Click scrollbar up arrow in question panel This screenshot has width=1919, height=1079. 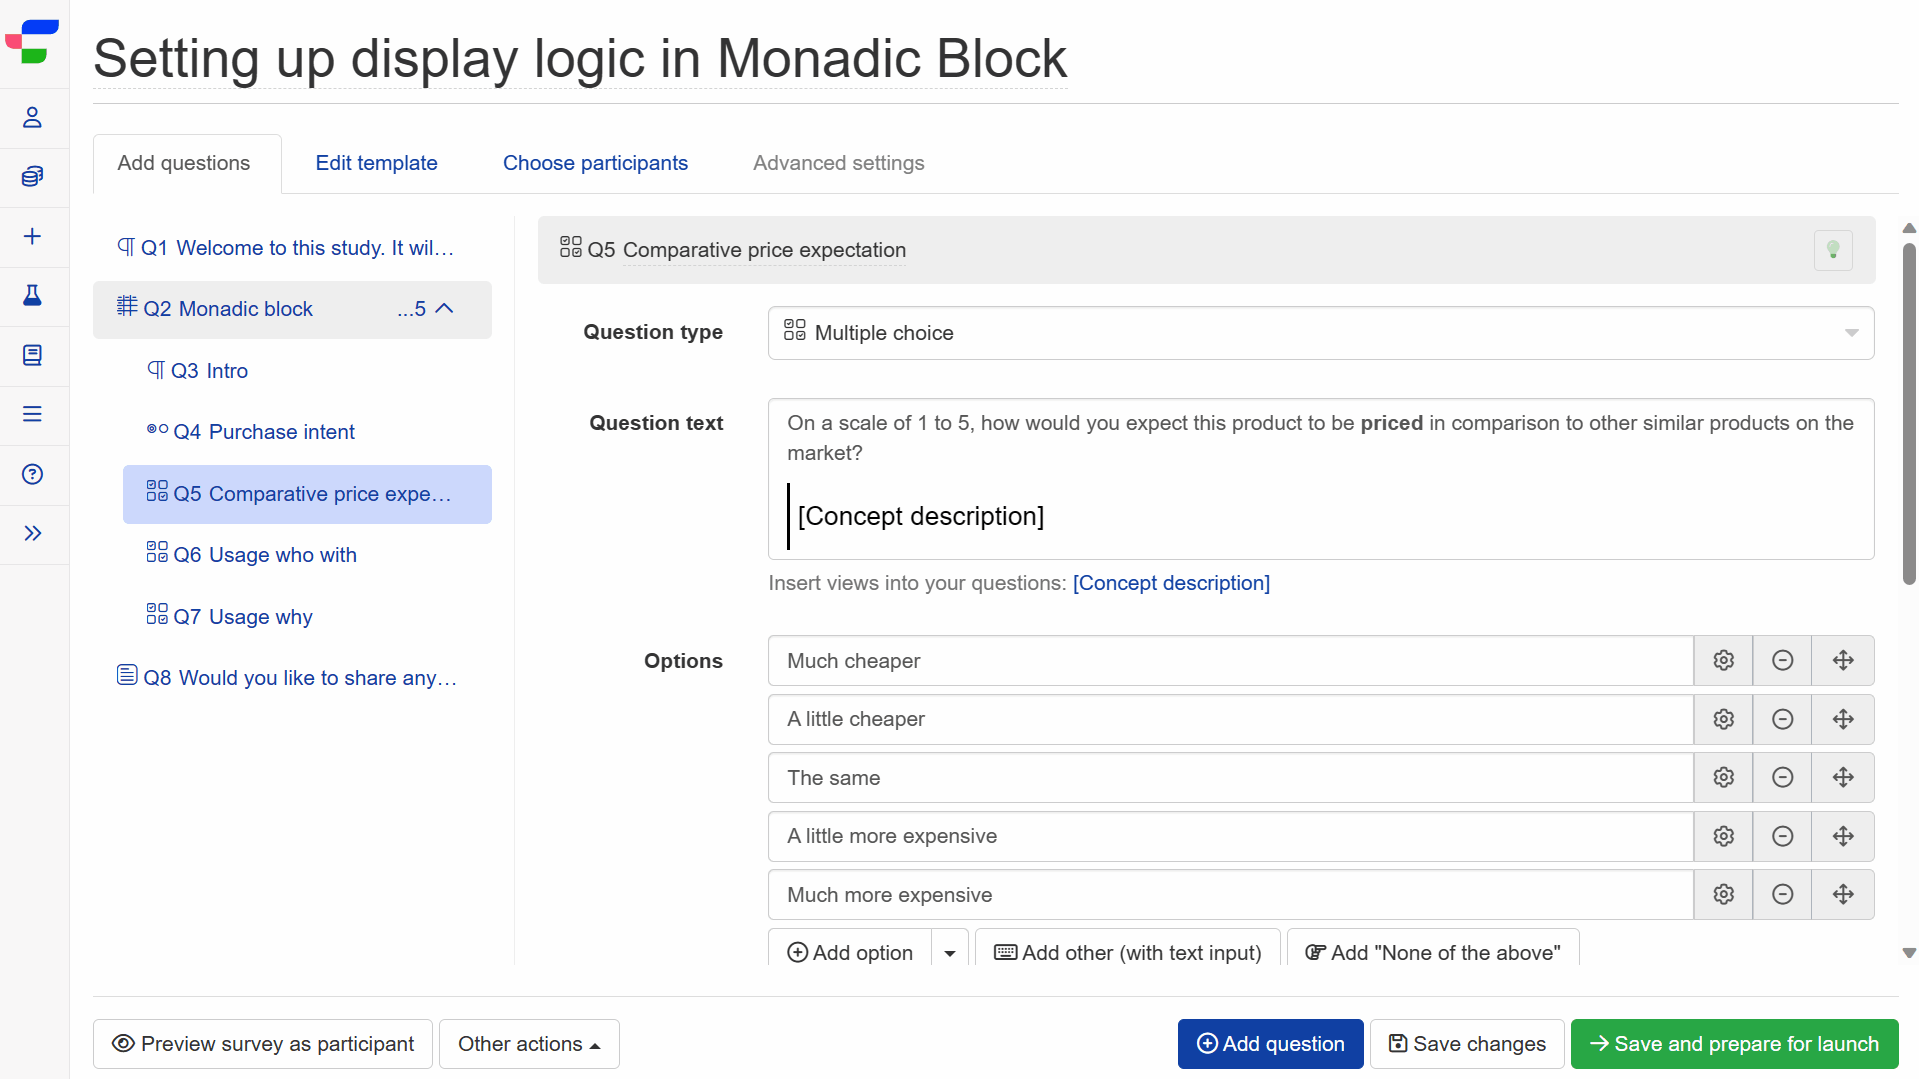[1908, 228]
